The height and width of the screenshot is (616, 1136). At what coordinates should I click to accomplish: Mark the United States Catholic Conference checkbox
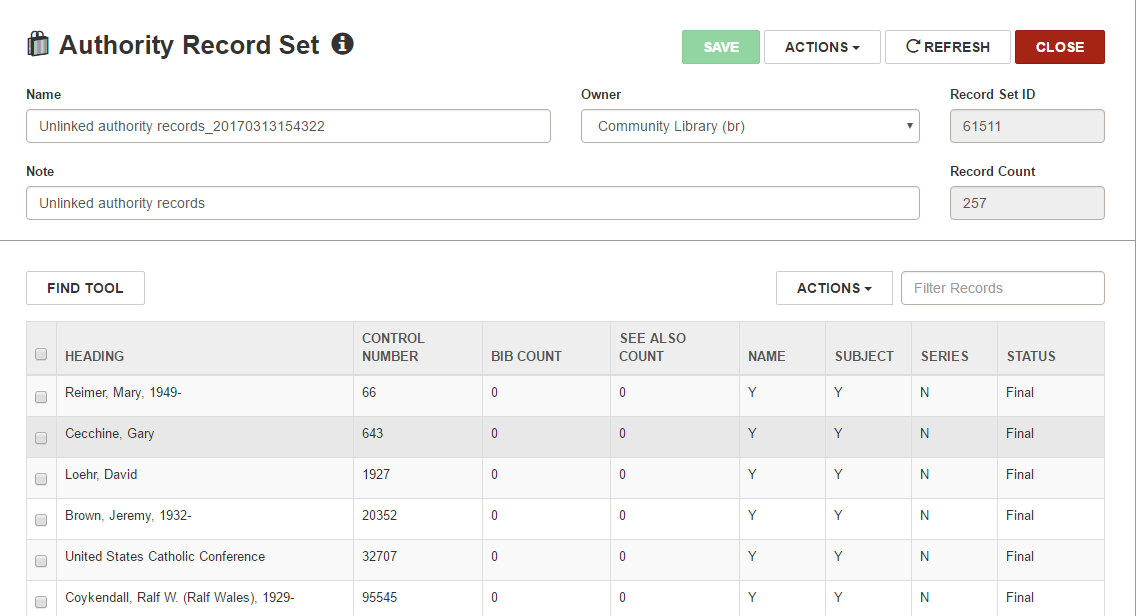click(41, 561)
